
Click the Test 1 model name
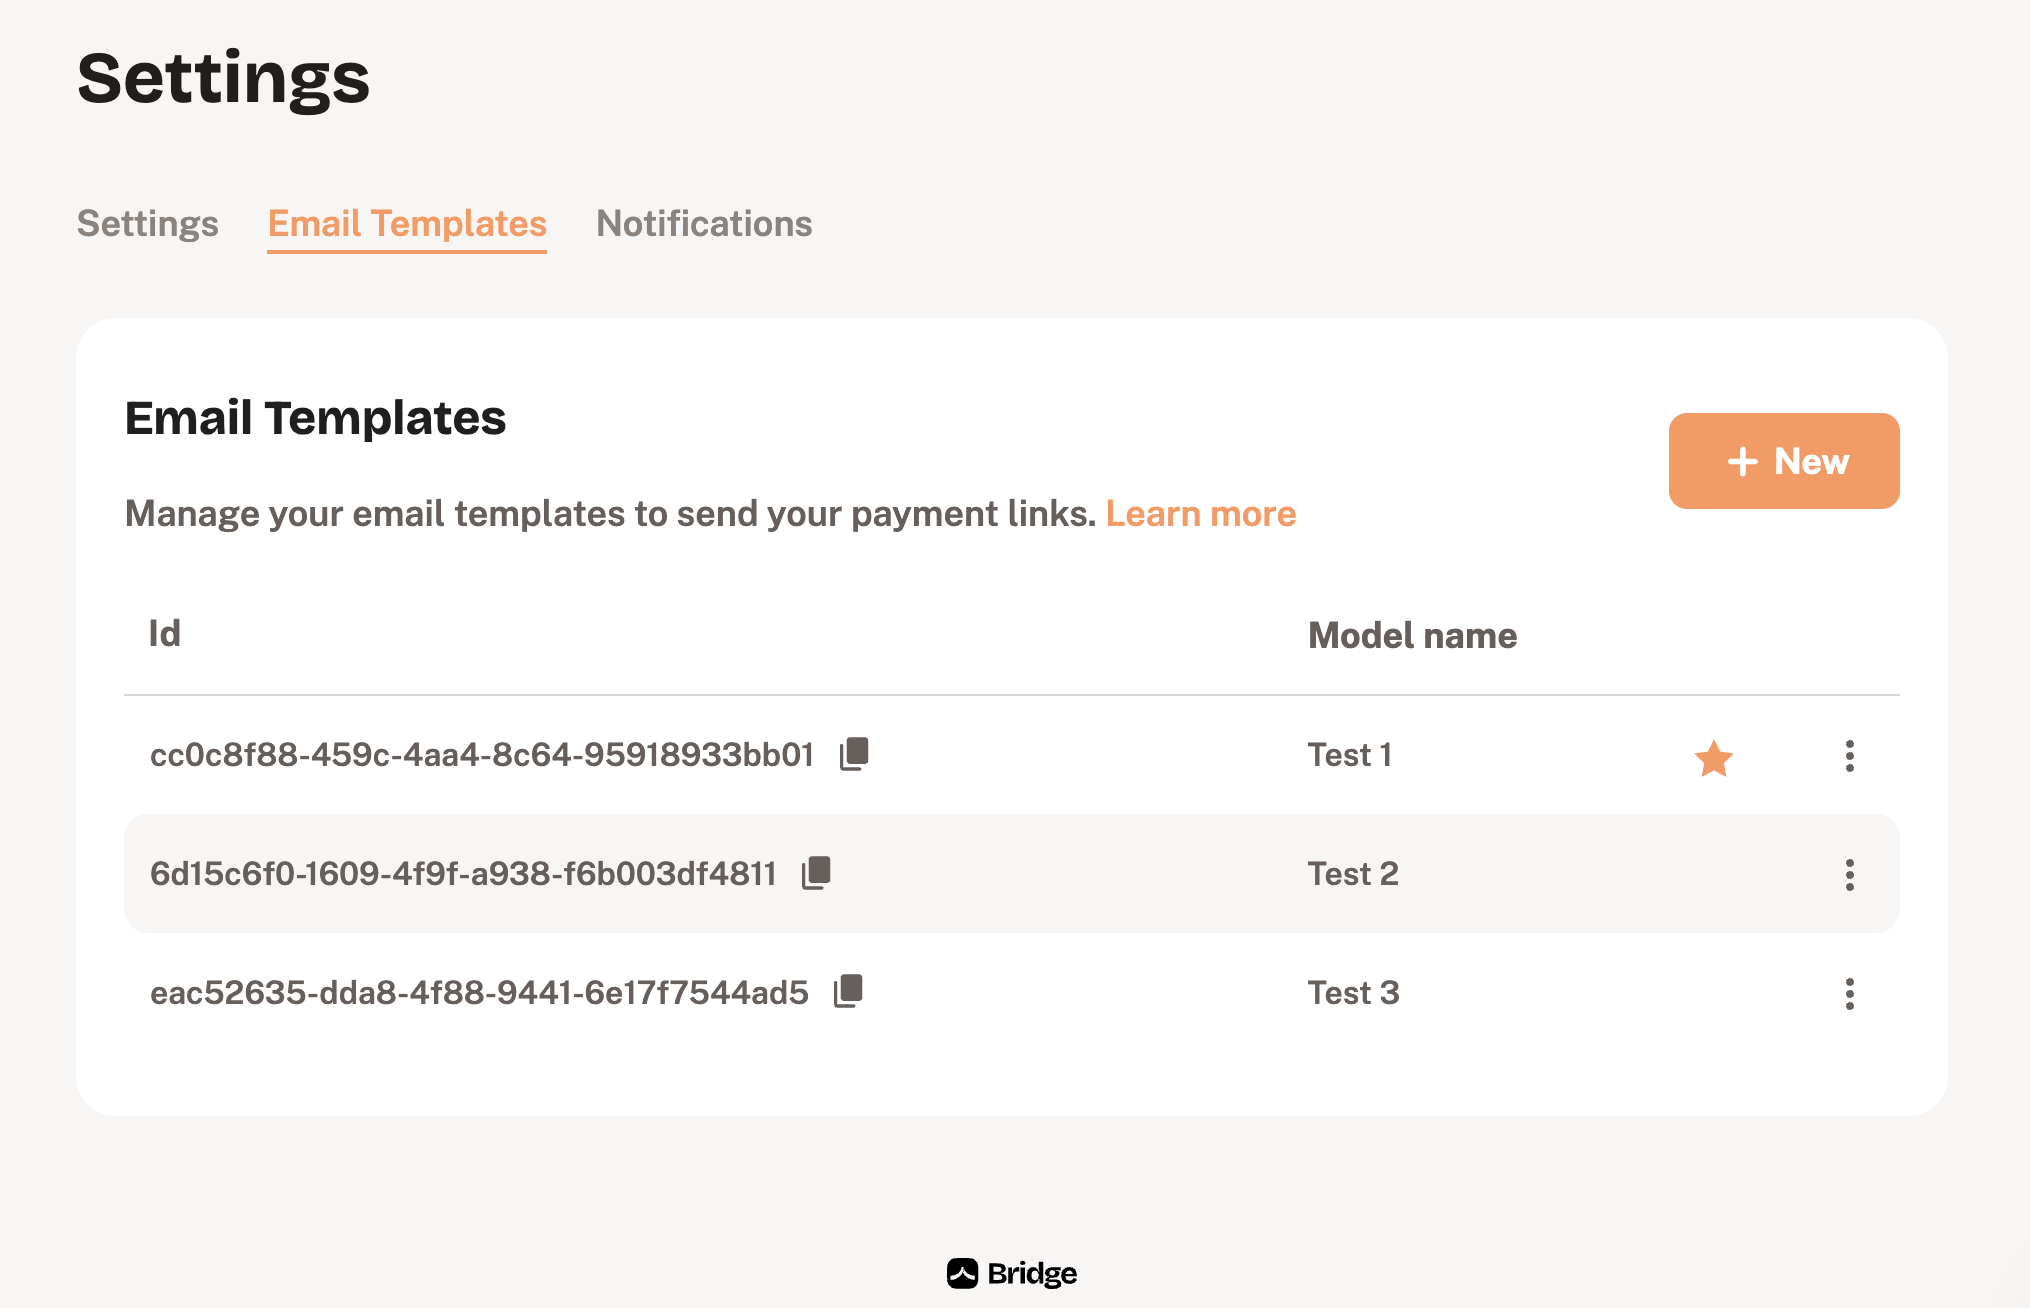click(1350, 755)
